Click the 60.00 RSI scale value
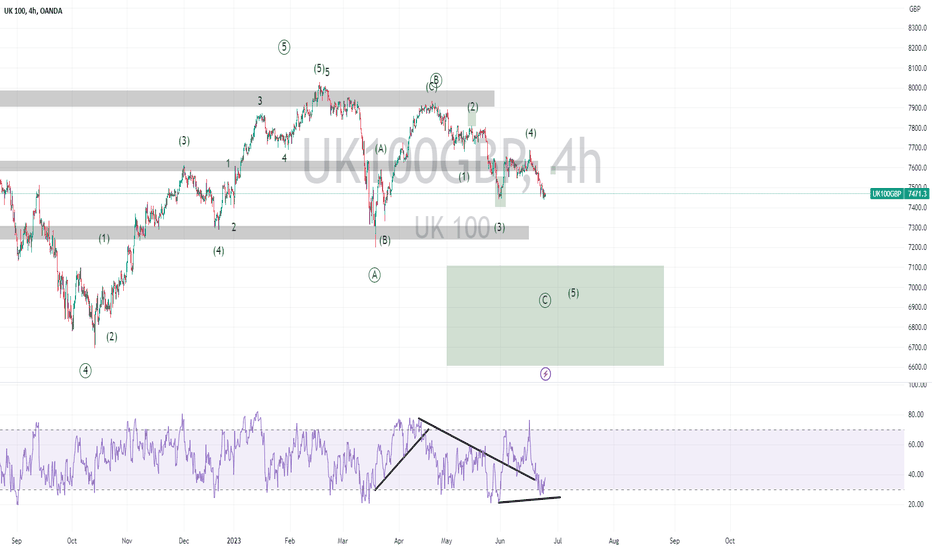The image size is (932, 550). tap(916, 445)
